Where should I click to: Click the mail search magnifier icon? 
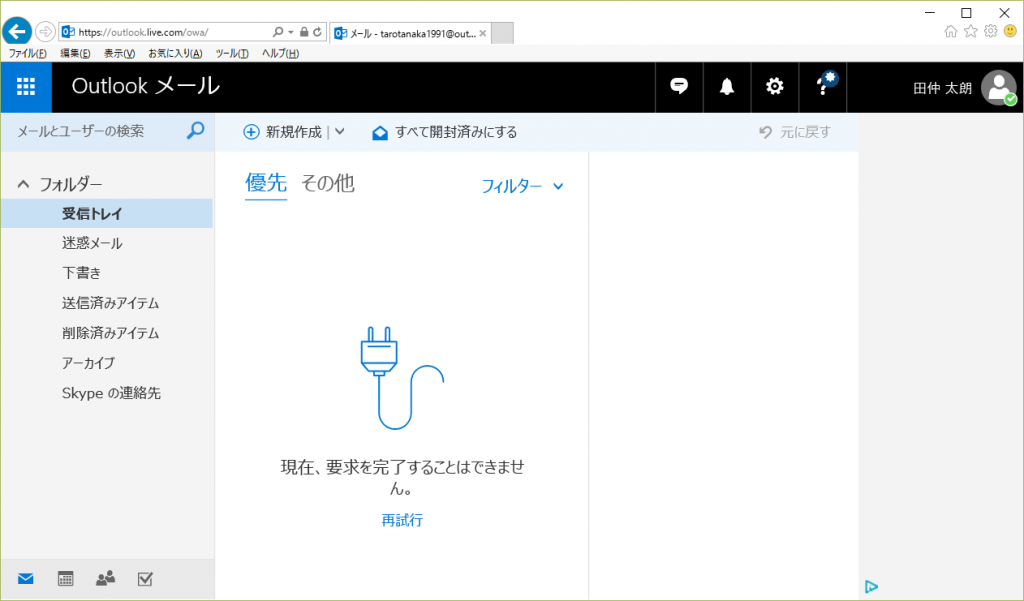[195, 131]
